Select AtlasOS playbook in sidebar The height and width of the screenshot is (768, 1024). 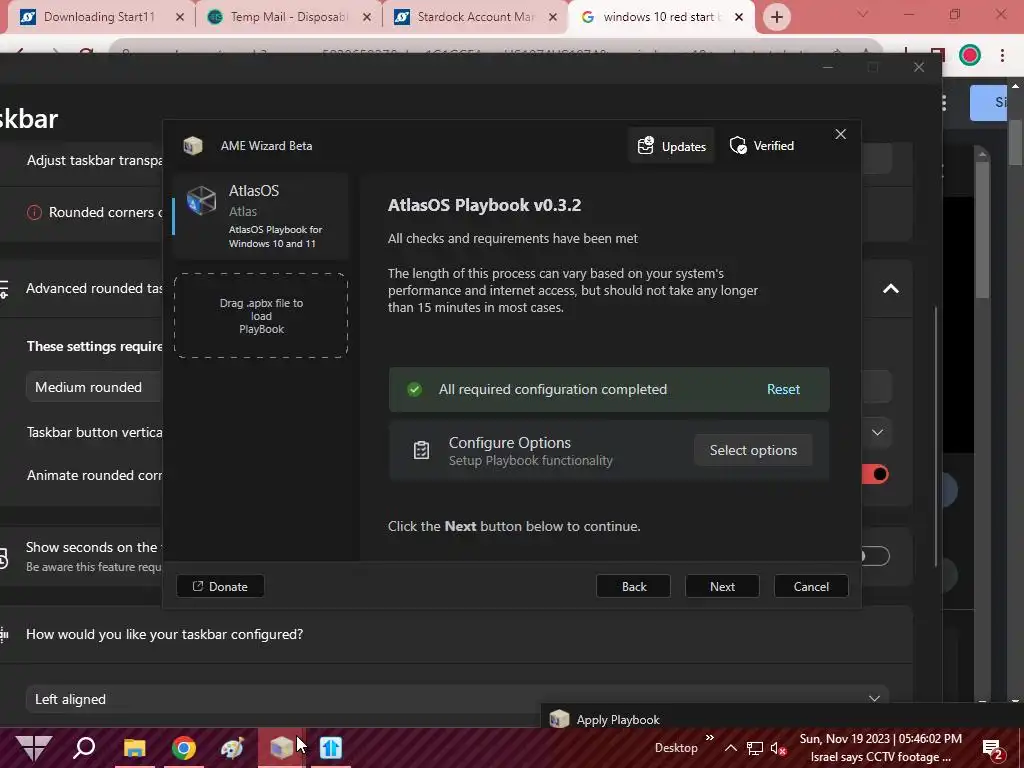click(x=261, y=216)
